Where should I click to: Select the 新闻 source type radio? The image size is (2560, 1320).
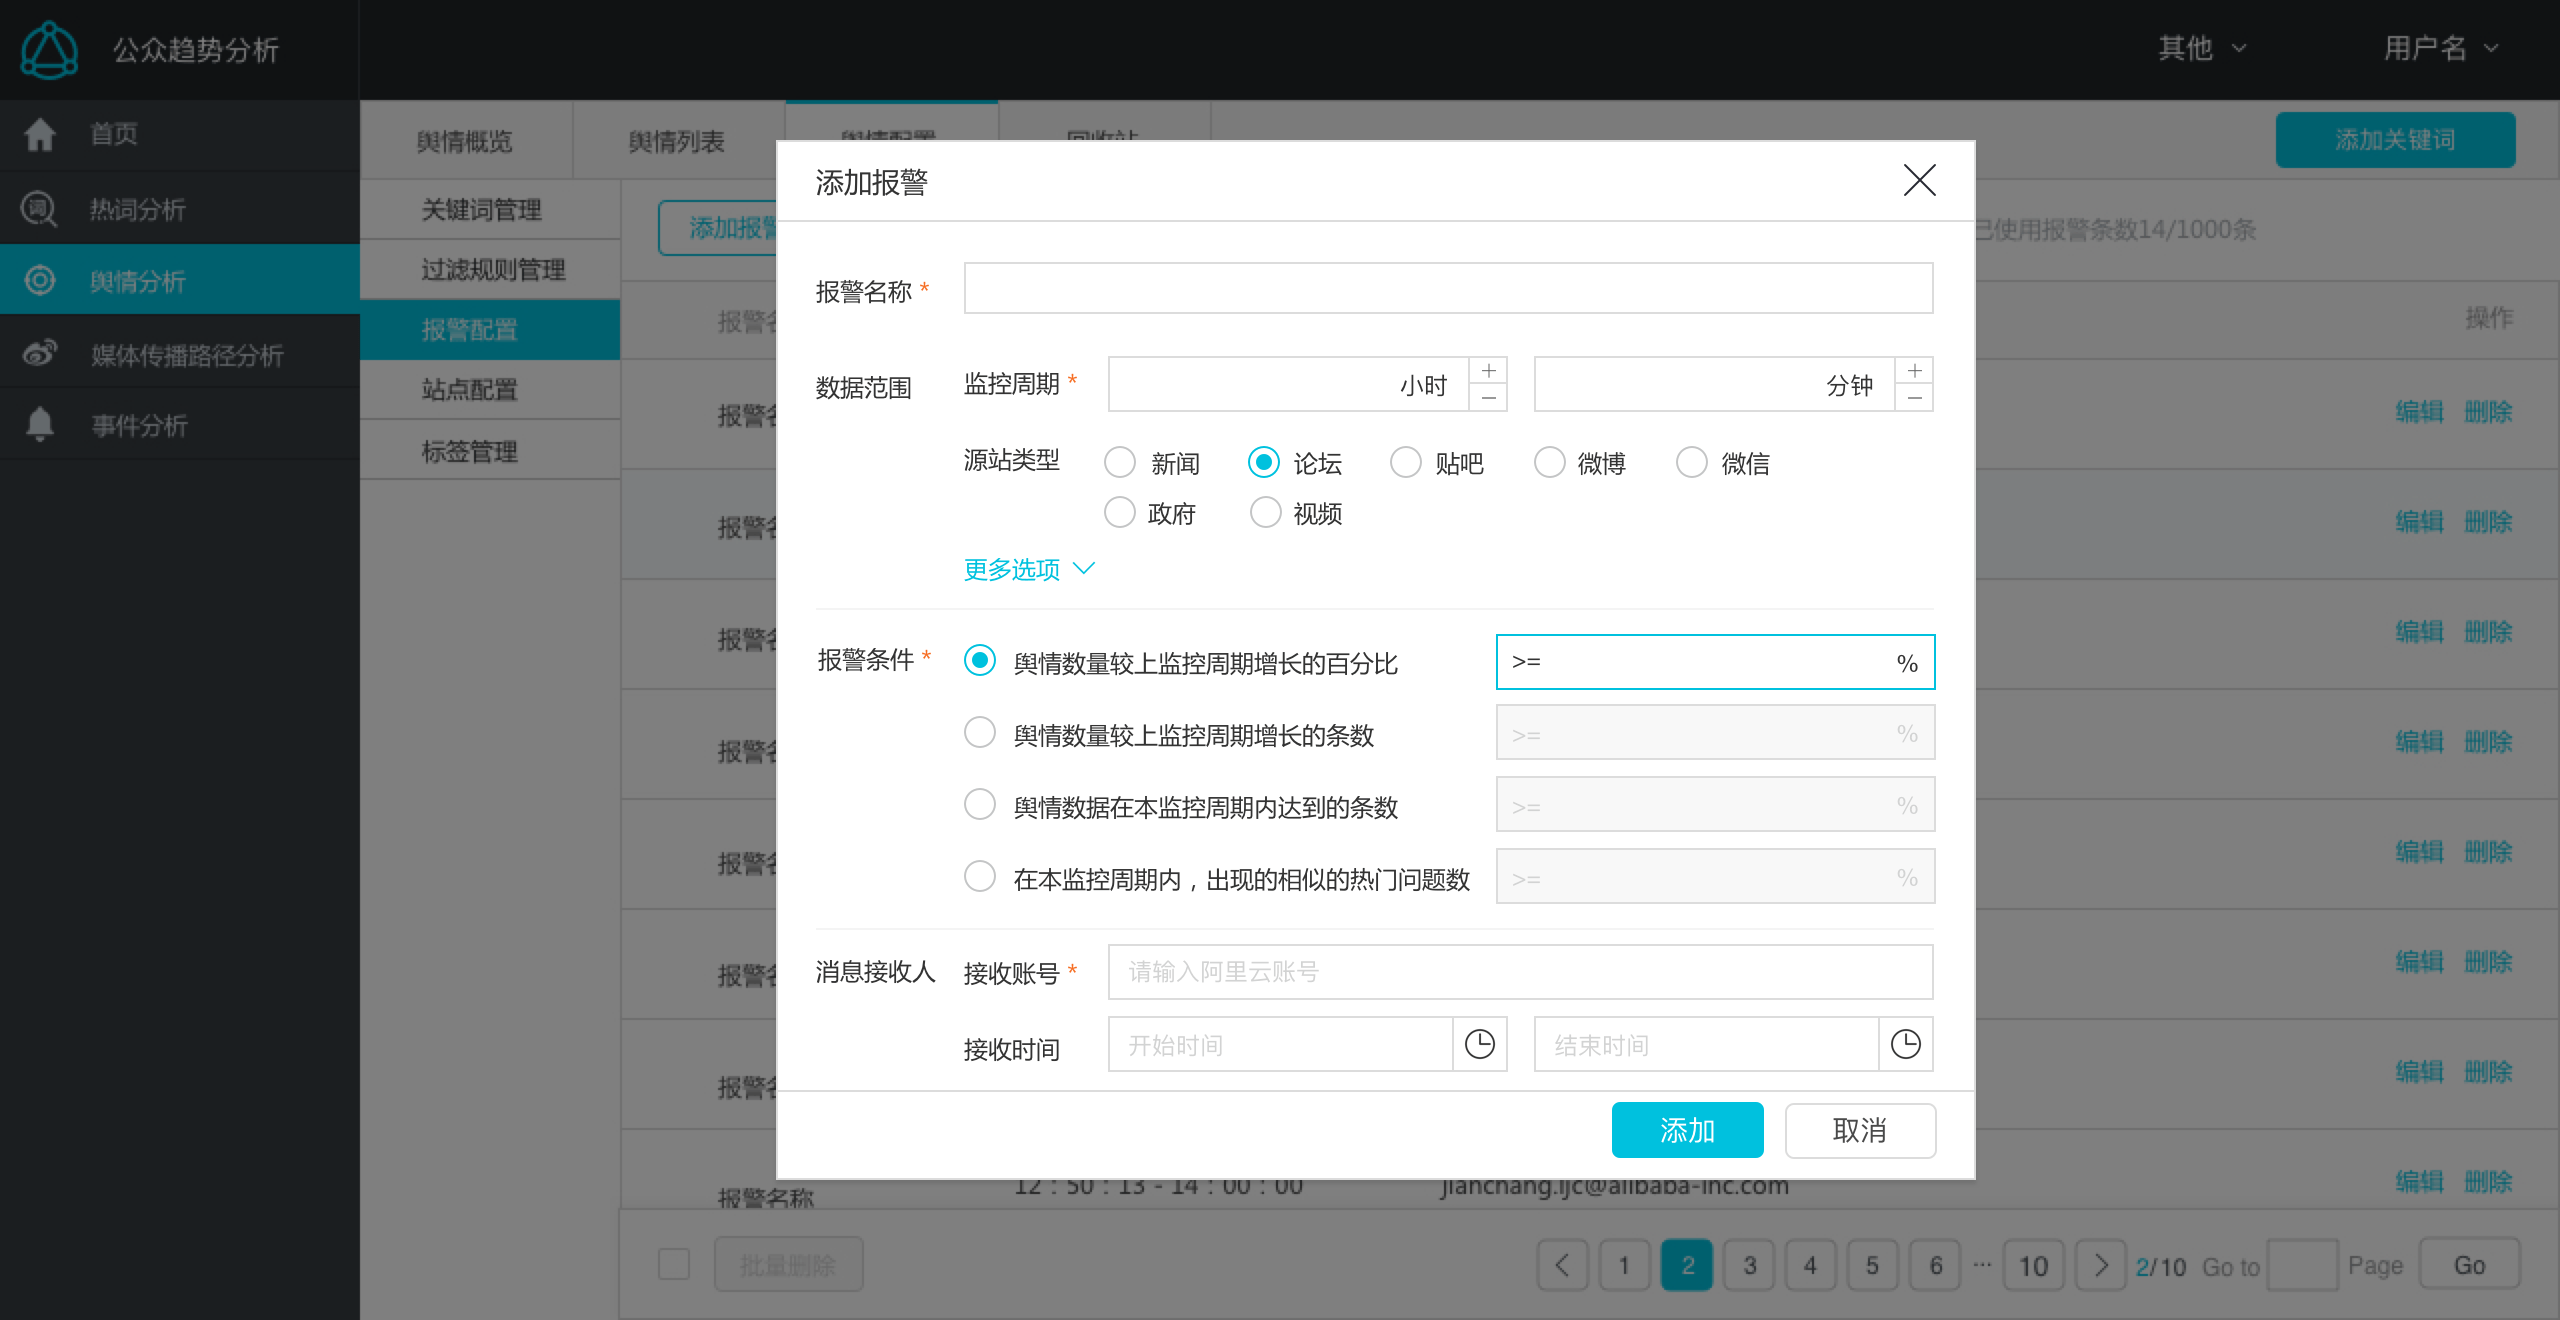[x=1119, y=462]
